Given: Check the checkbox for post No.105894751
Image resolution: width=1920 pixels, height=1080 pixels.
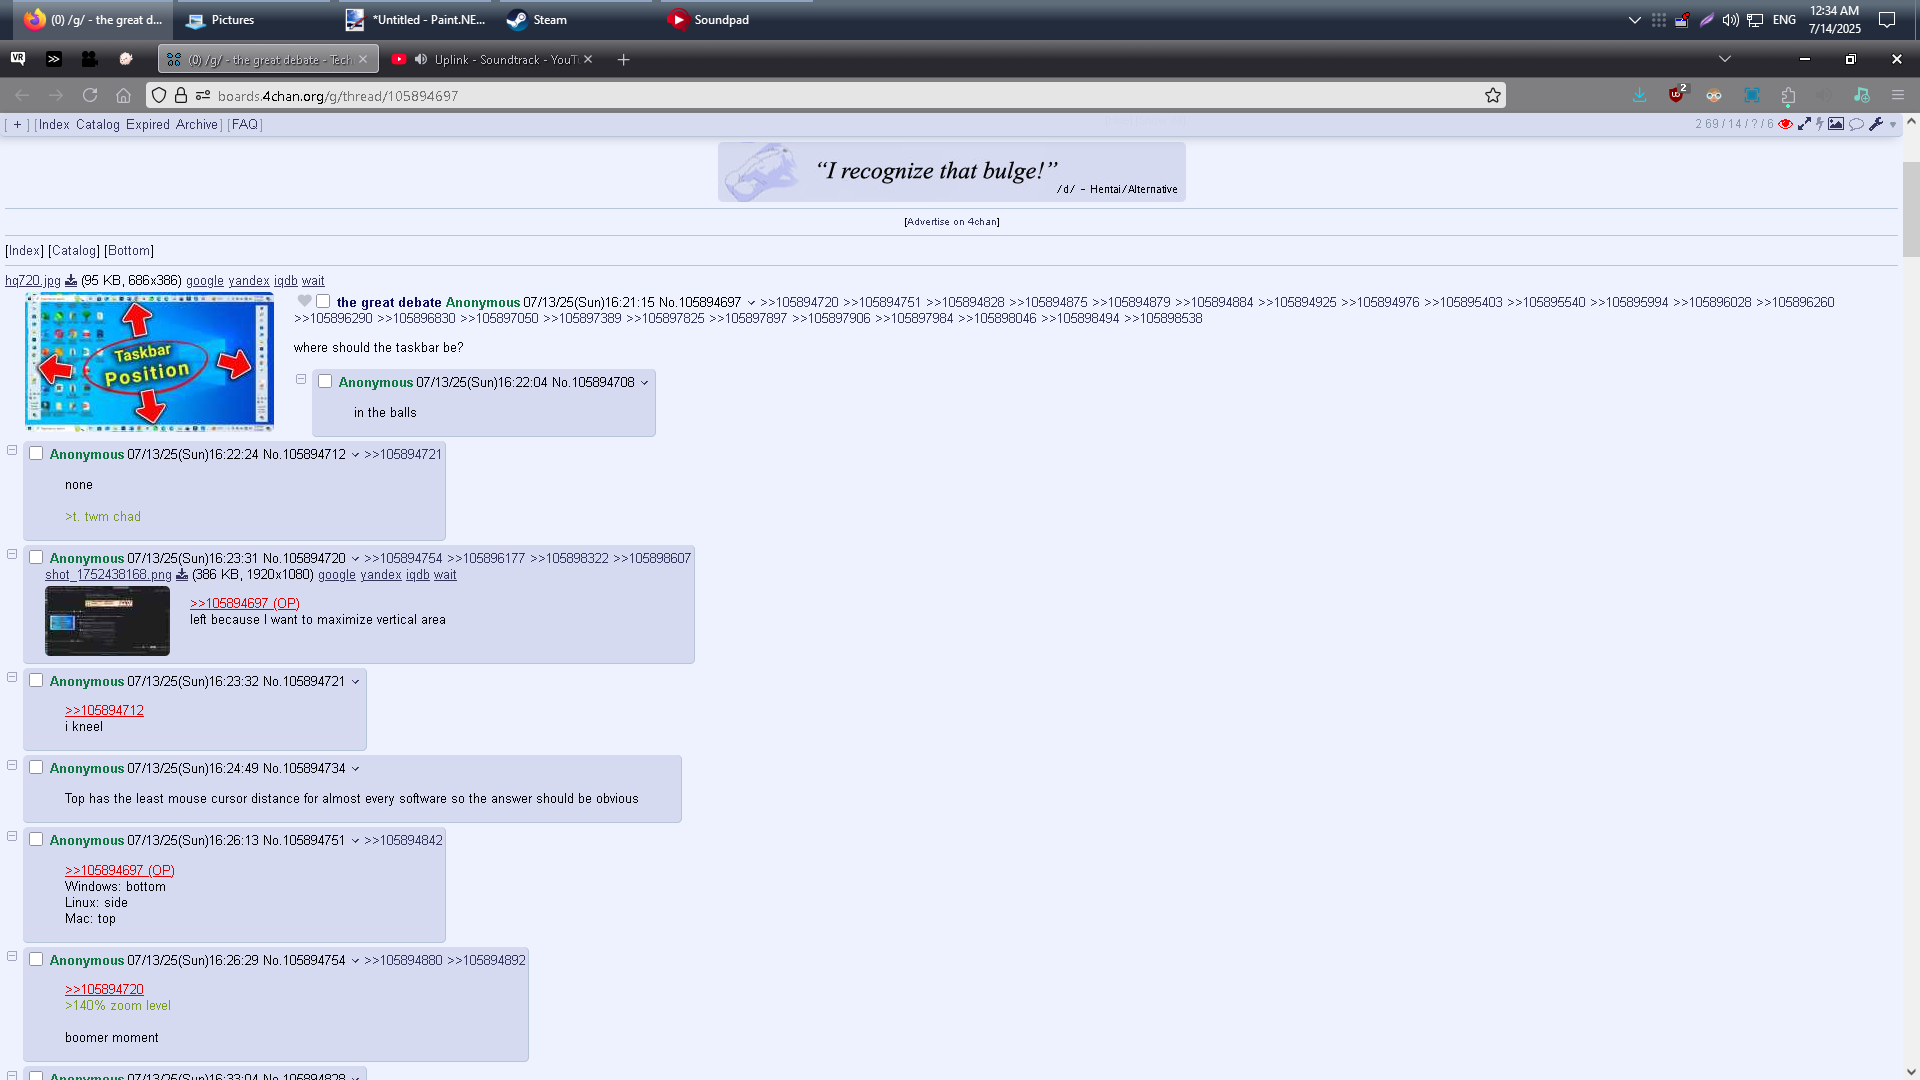Looking at the screenshot, I should [x=36, y=839].
